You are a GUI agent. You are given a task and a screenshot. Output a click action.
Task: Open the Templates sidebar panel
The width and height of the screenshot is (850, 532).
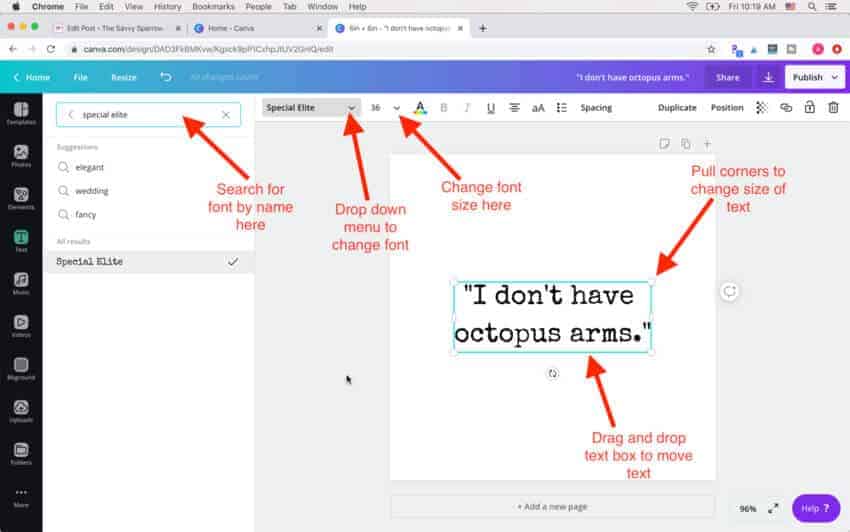click(x=21, y=113)
